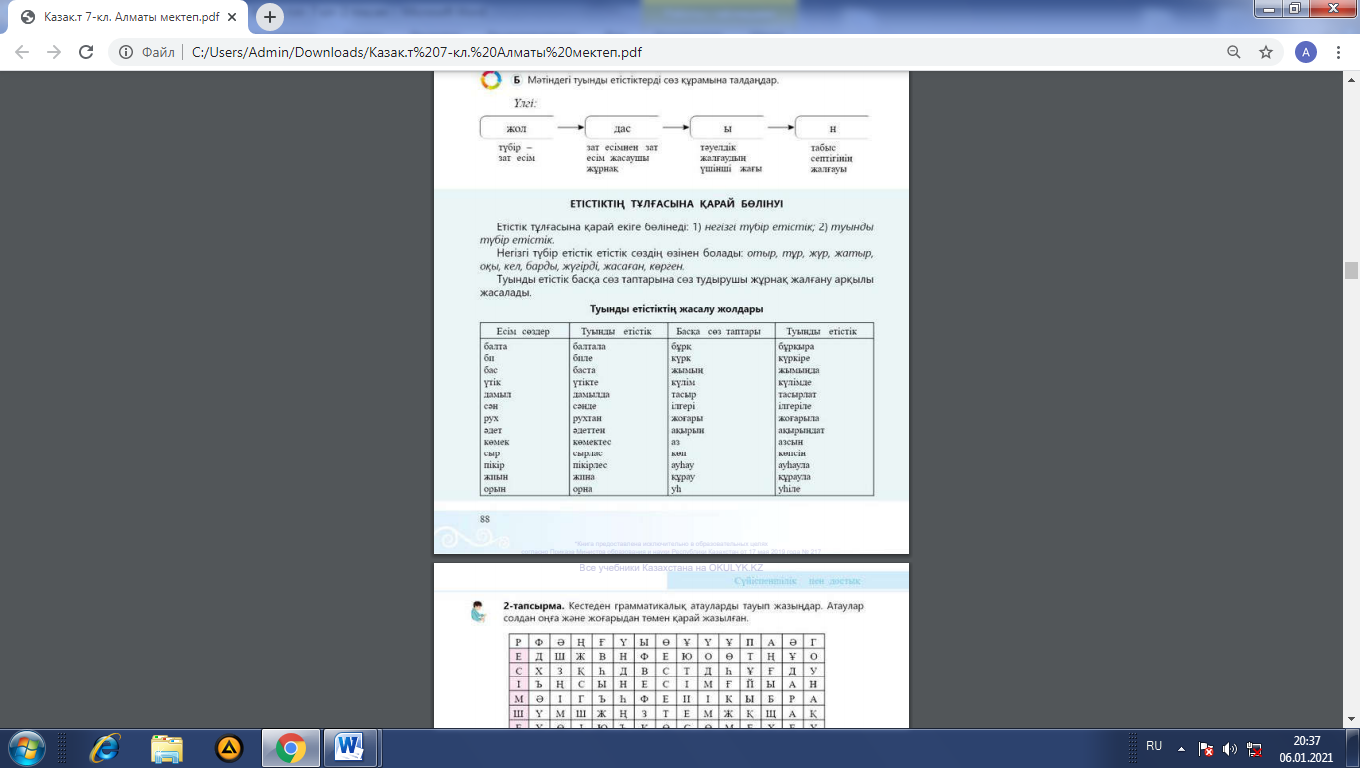Click the word үтікте in the table

click(588, 382)
